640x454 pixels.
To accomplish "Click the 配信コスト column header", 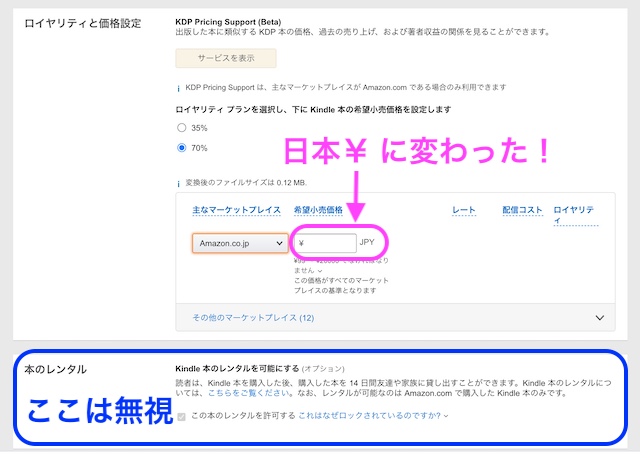I will pos(522,210).
